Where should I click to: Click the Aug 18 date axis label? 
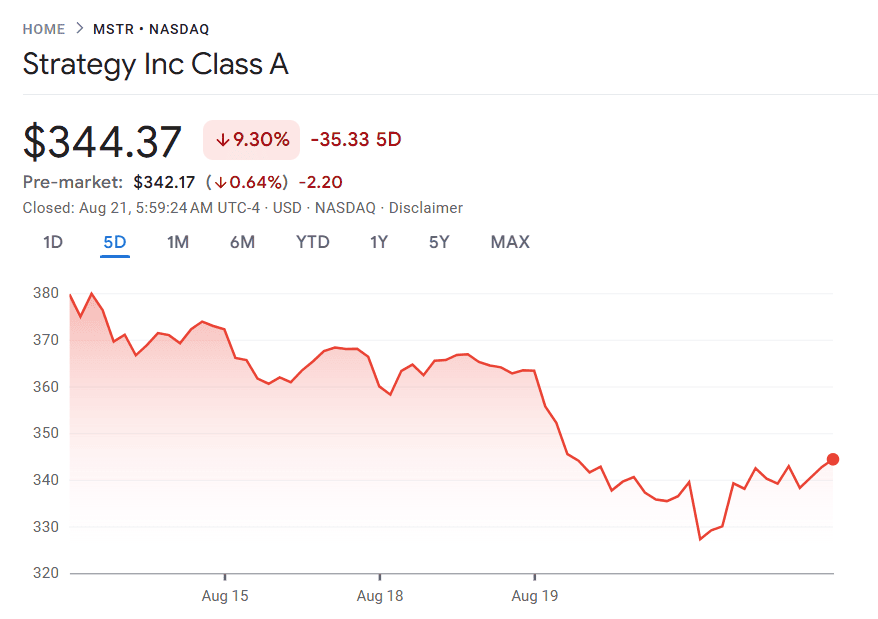click(x=380, y=596)
